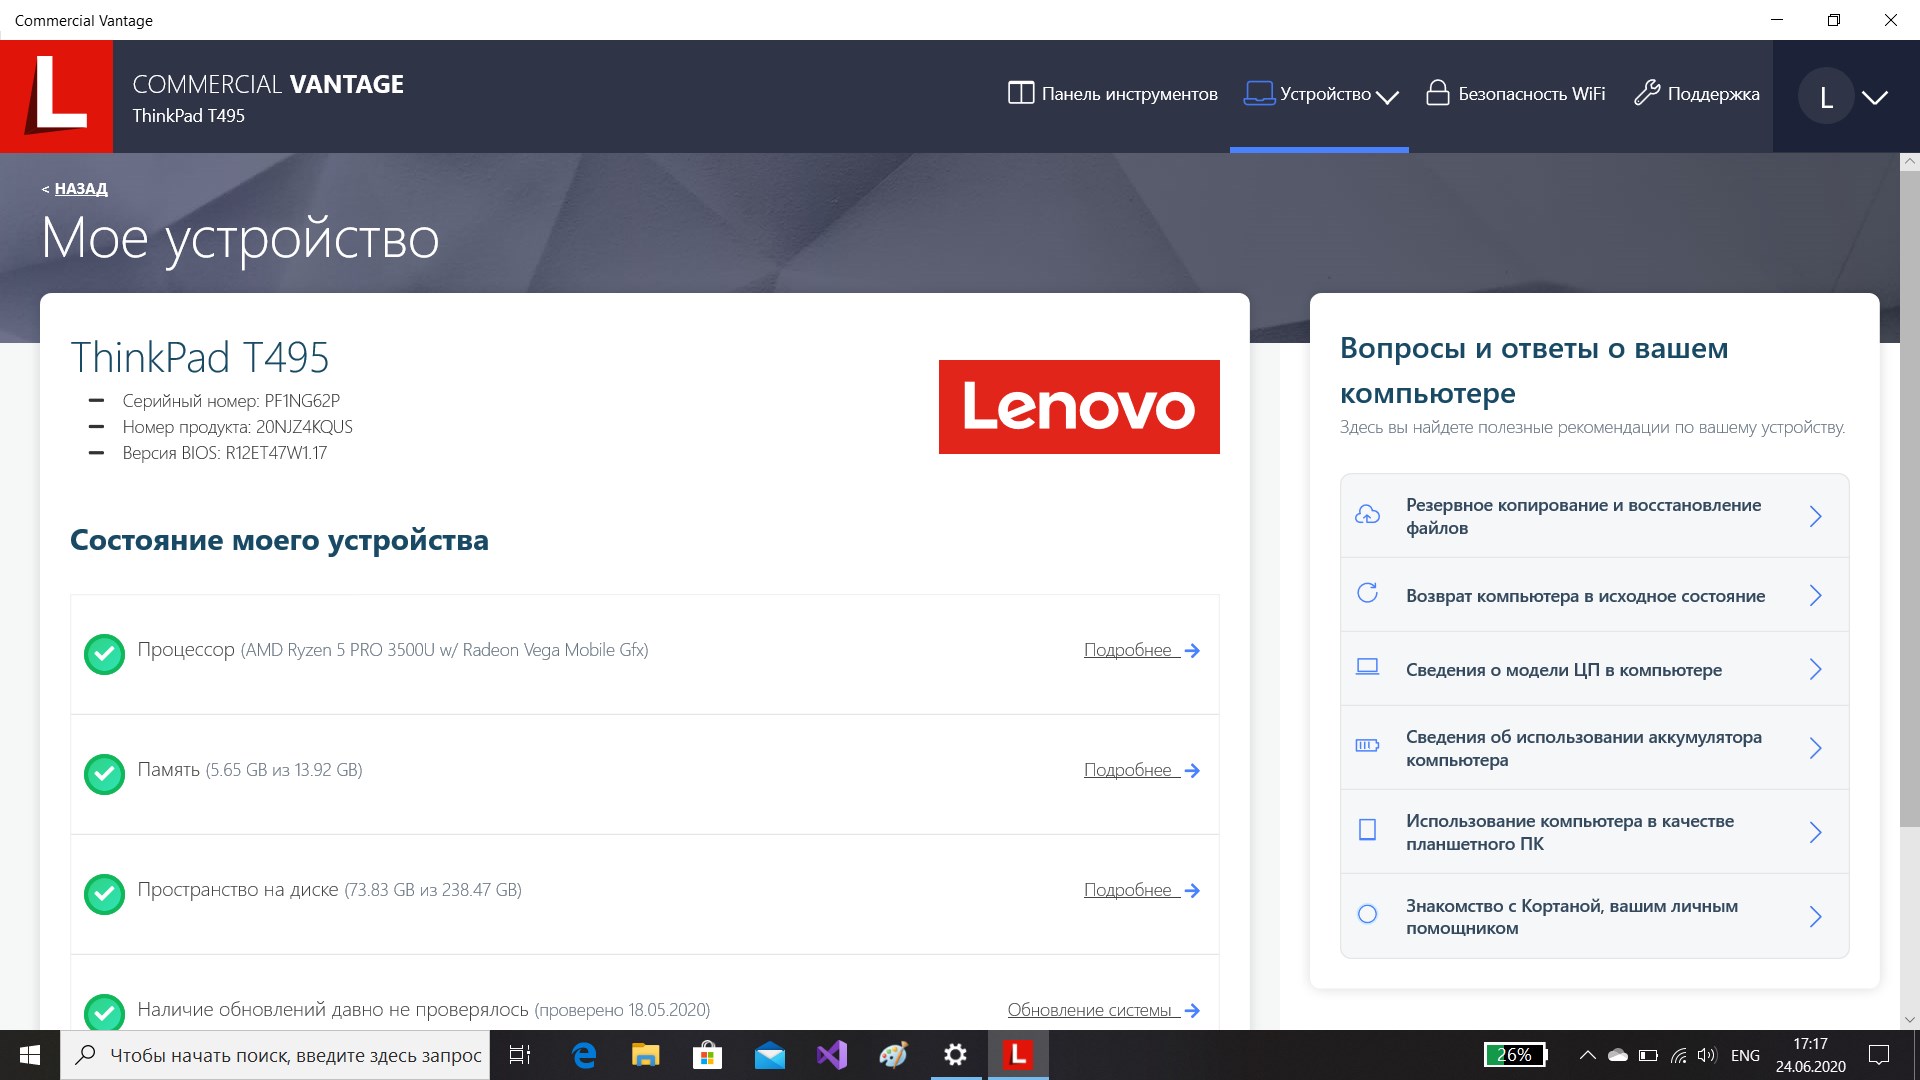Open Paint app from taskbar

point(894,1055)
